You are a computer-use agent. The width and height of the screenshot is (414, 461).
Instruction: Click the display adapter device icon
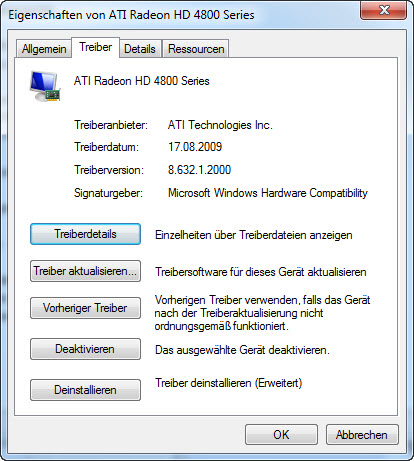[x=45, y=86]
